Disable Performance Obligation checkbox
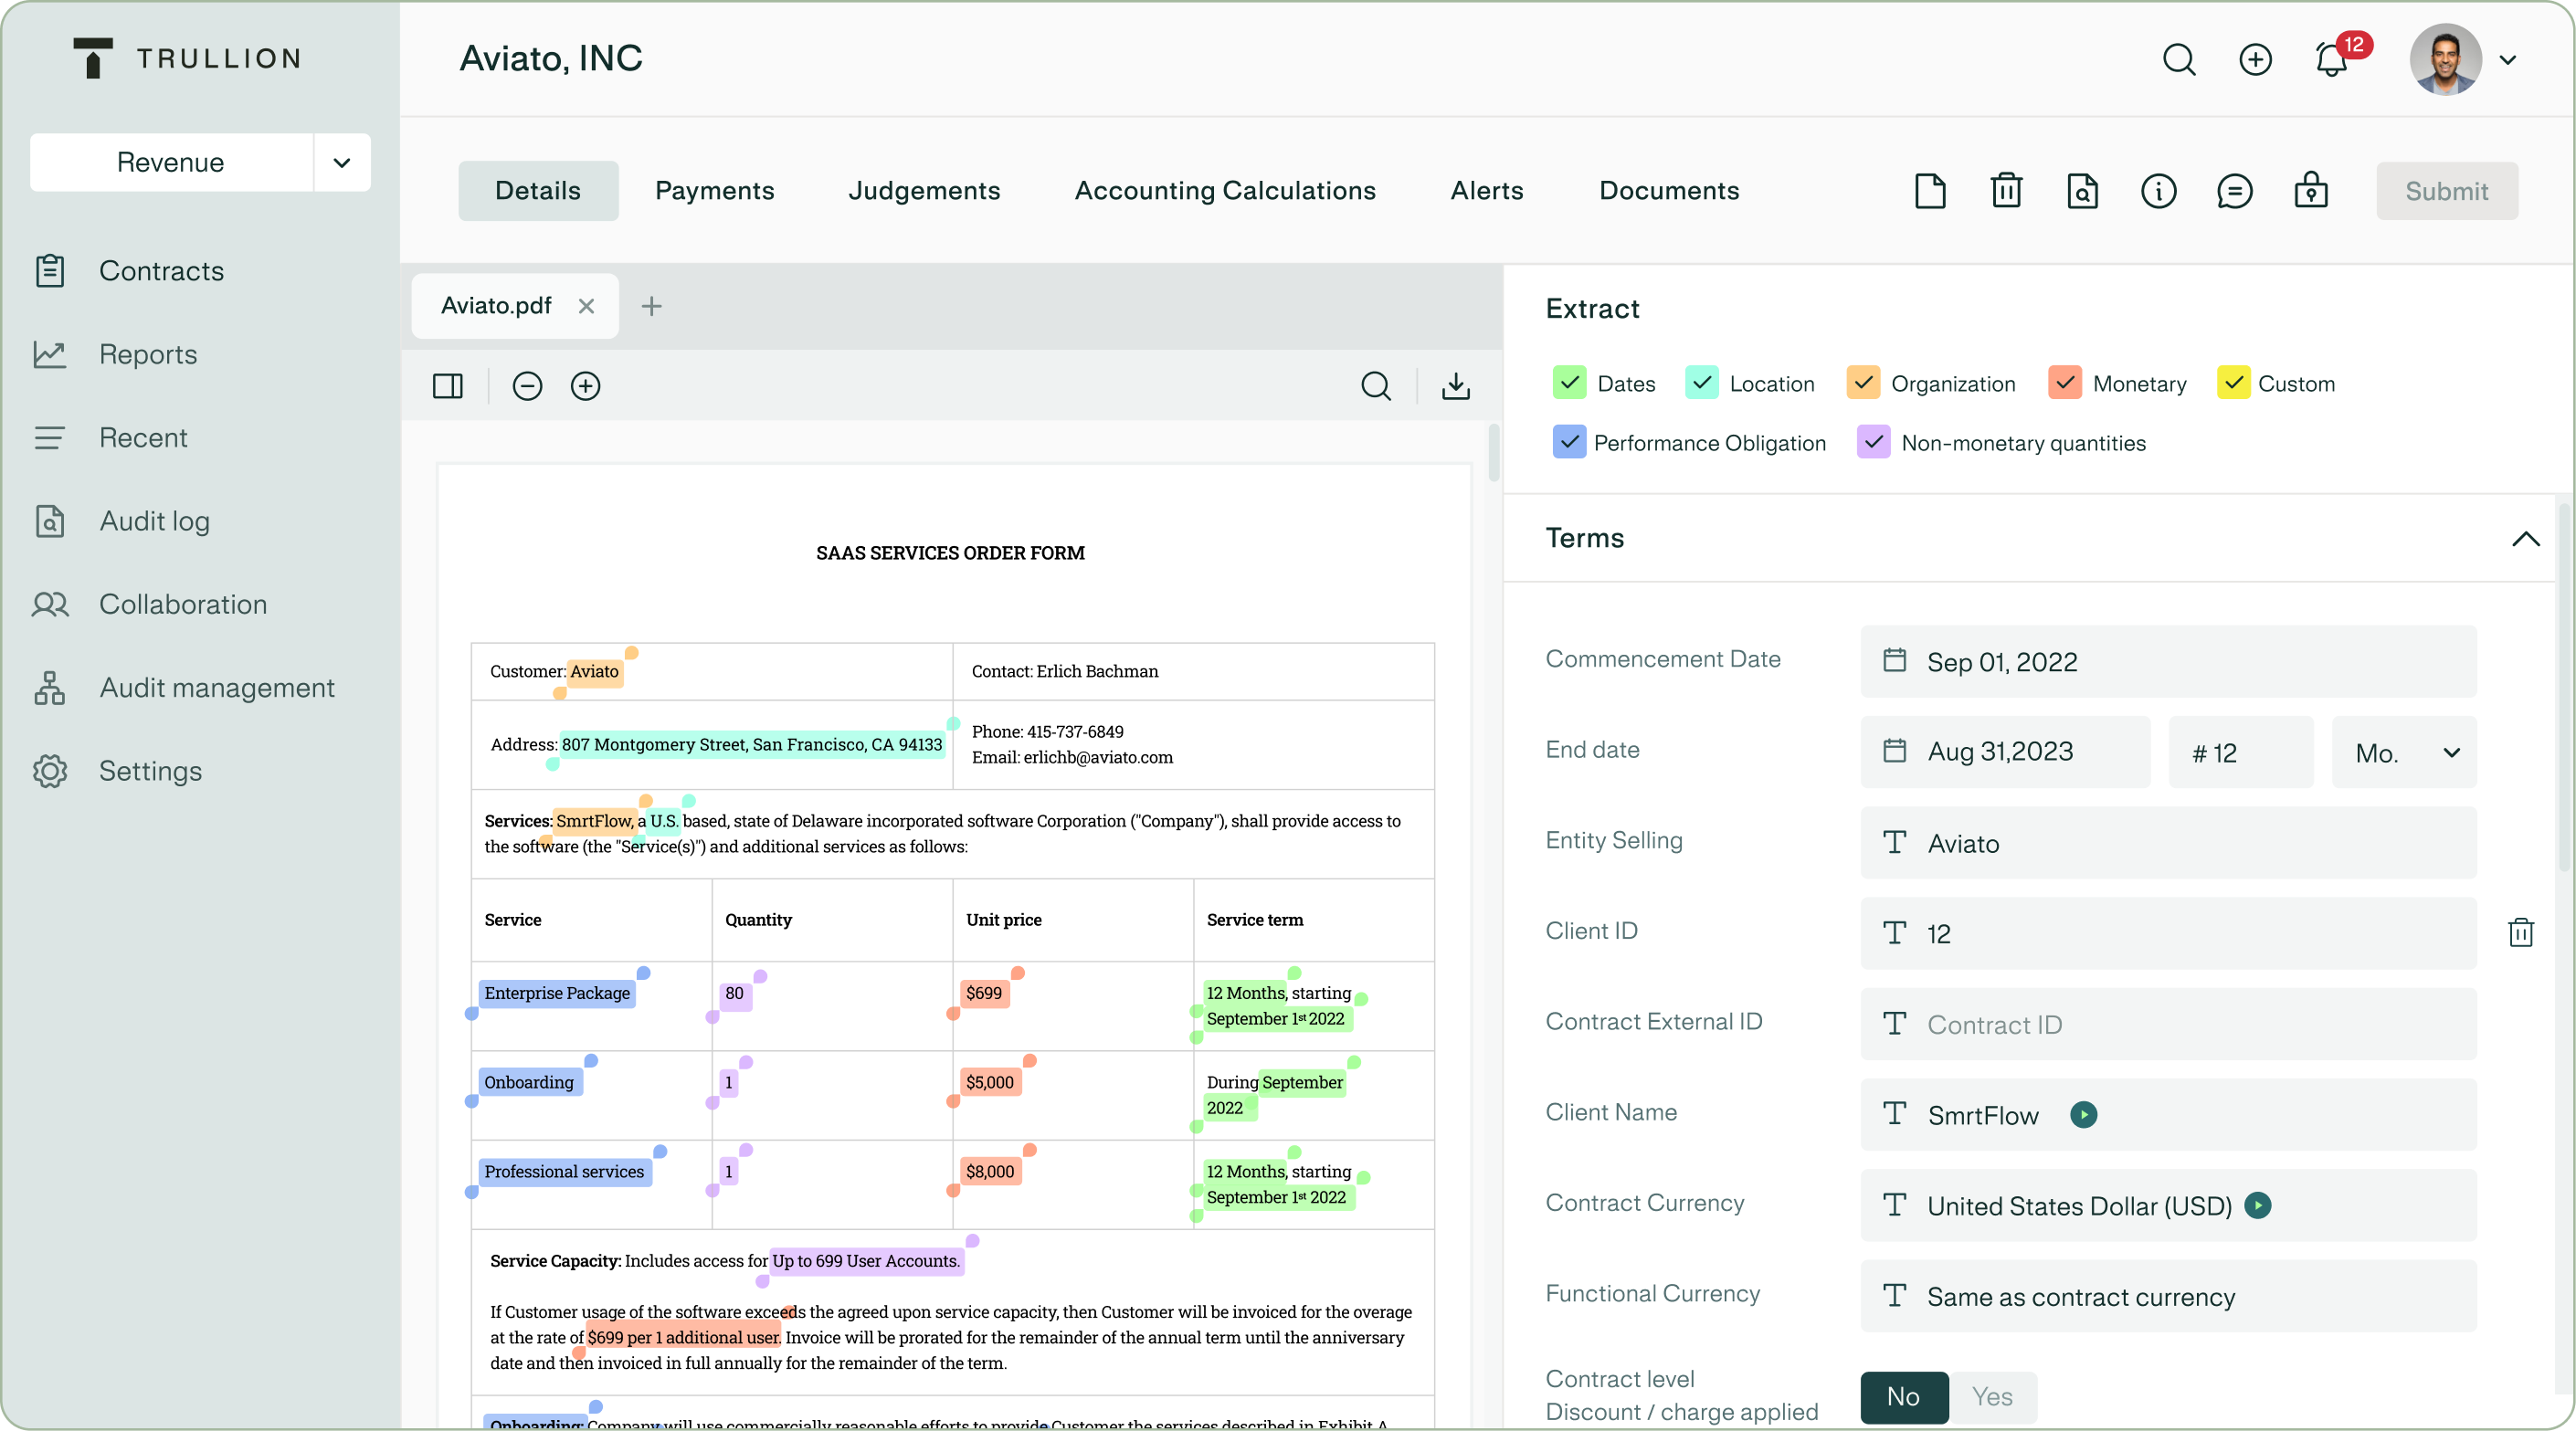This screenshot has width=2576, height=1431. click(1569, 442)
